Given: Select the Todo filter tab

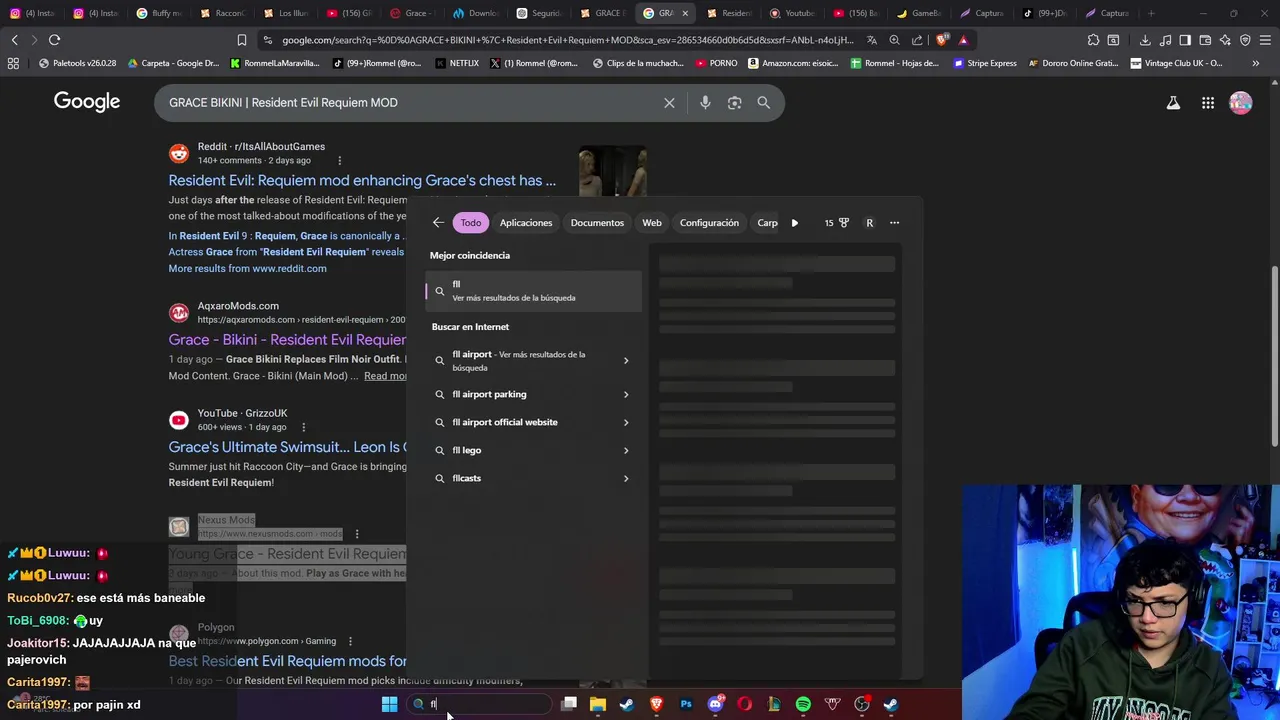Looking at the screenshot, I should coord(470,223).
